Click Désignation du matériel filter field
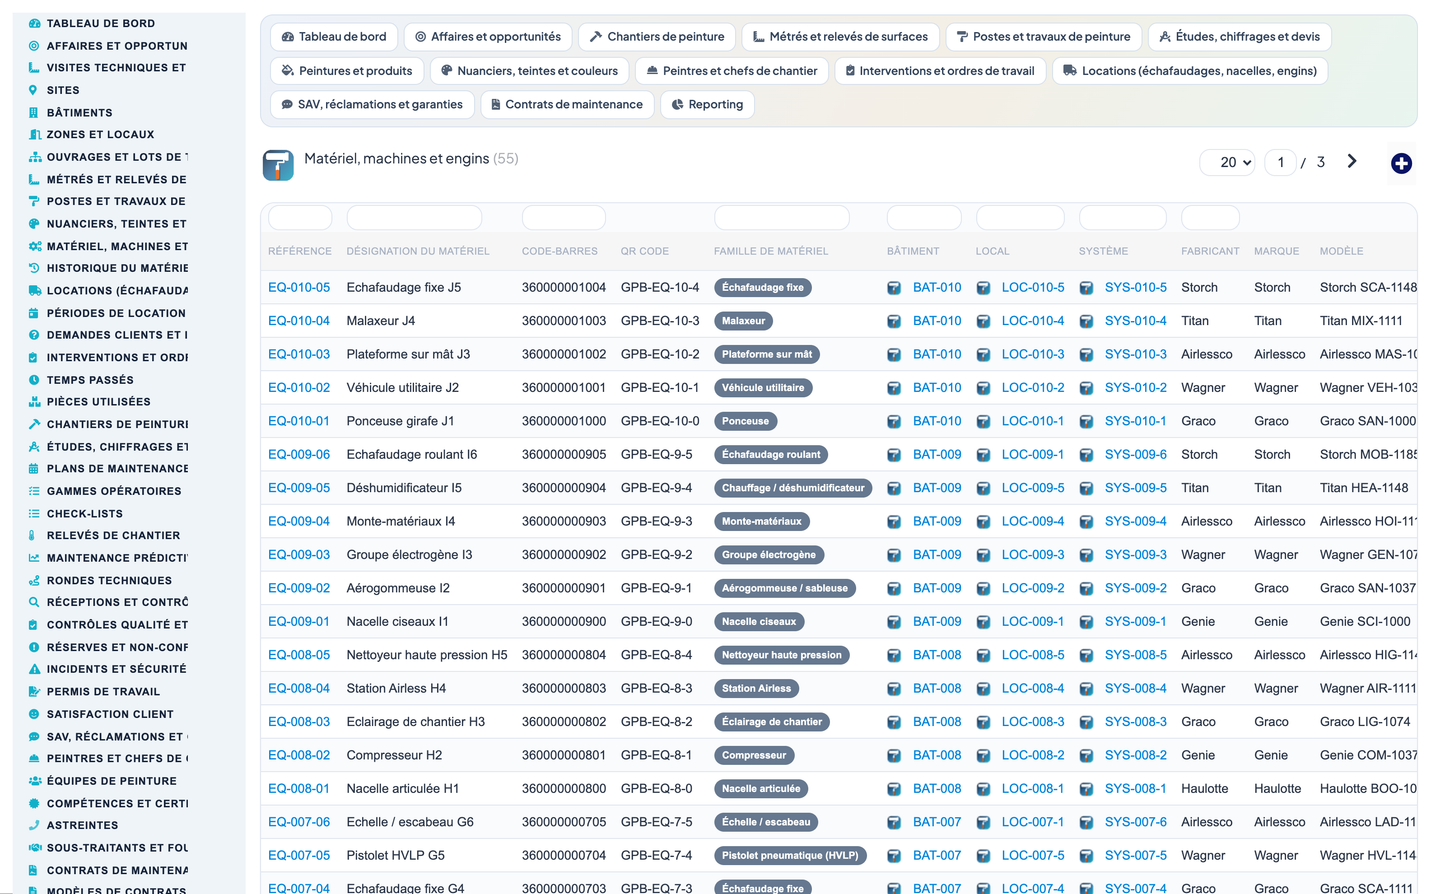Screen dimensions: 1445x894 (x=414, y=217)
